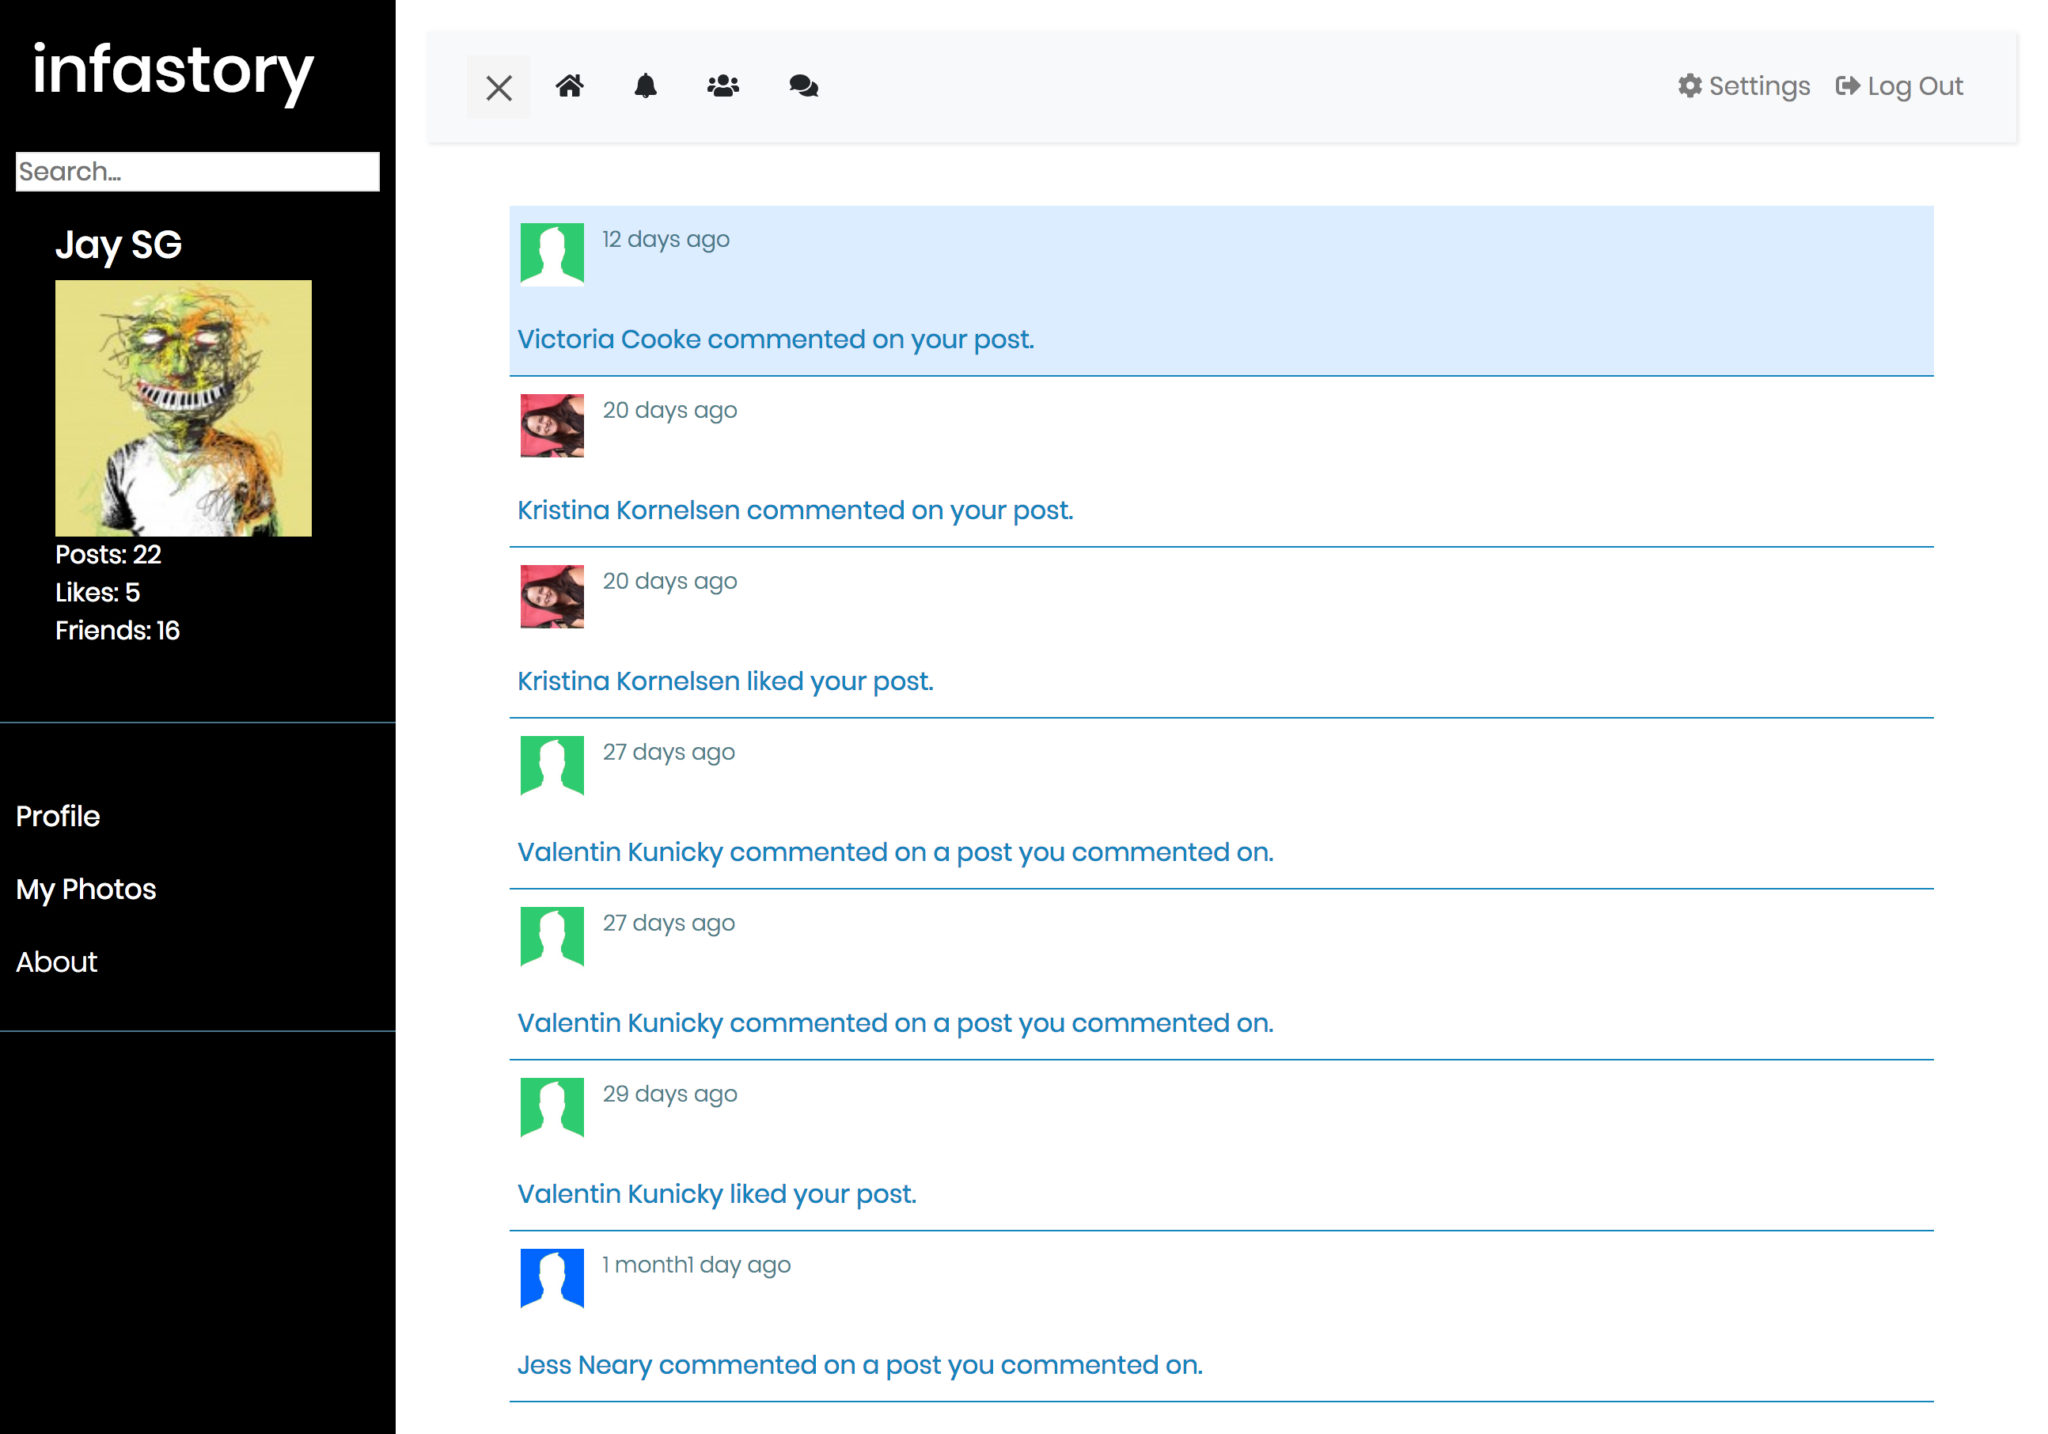The width and height of the screenshot is (2048, 1434).
Task: Open Victoria Cooke commented on your post
Action: point(775,339)
